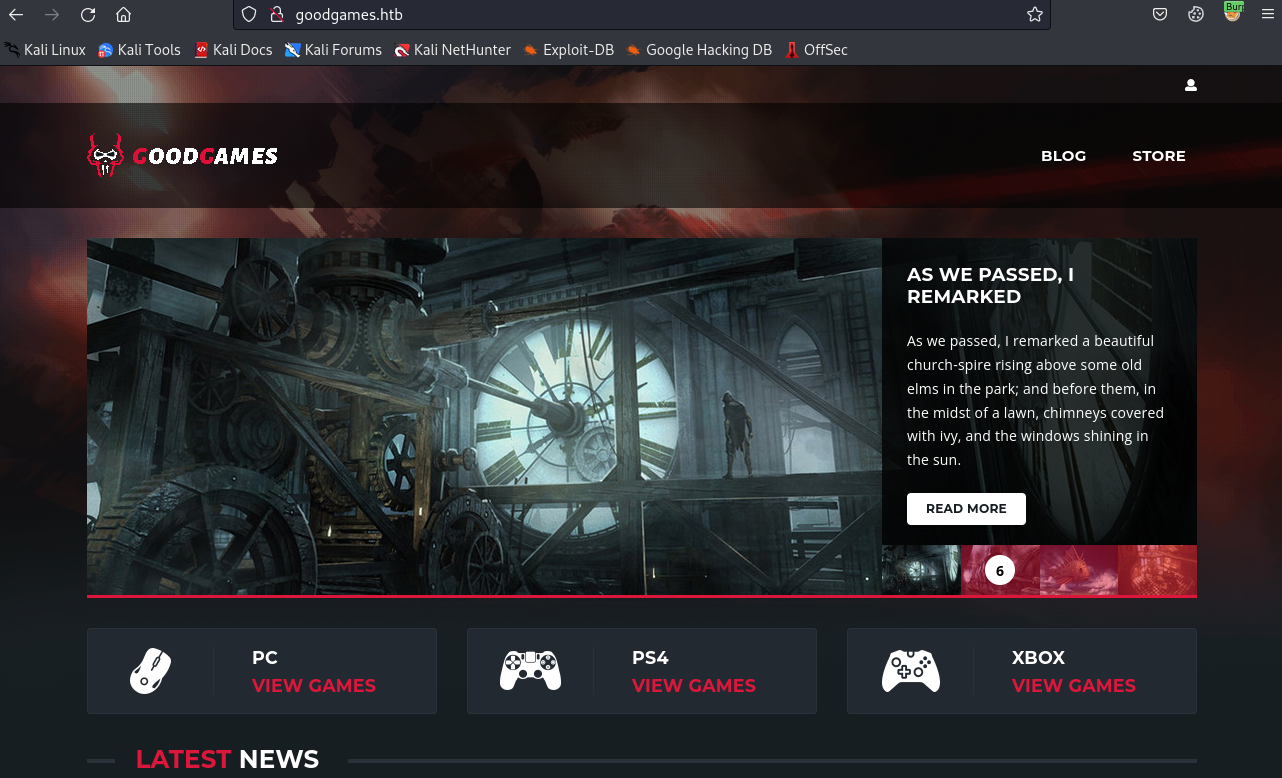Screen dimensions: 1282x778
Task: Open the STORE navigation item
Action: coord(1158,156)
